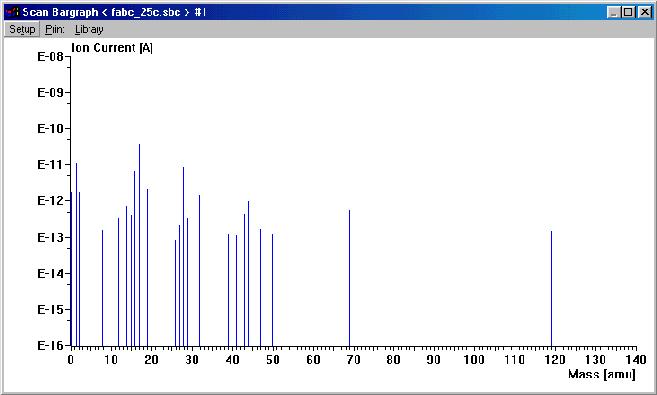Minimize the Scan Bargraph window
The image size is (657, 395).
pos(613,12)
